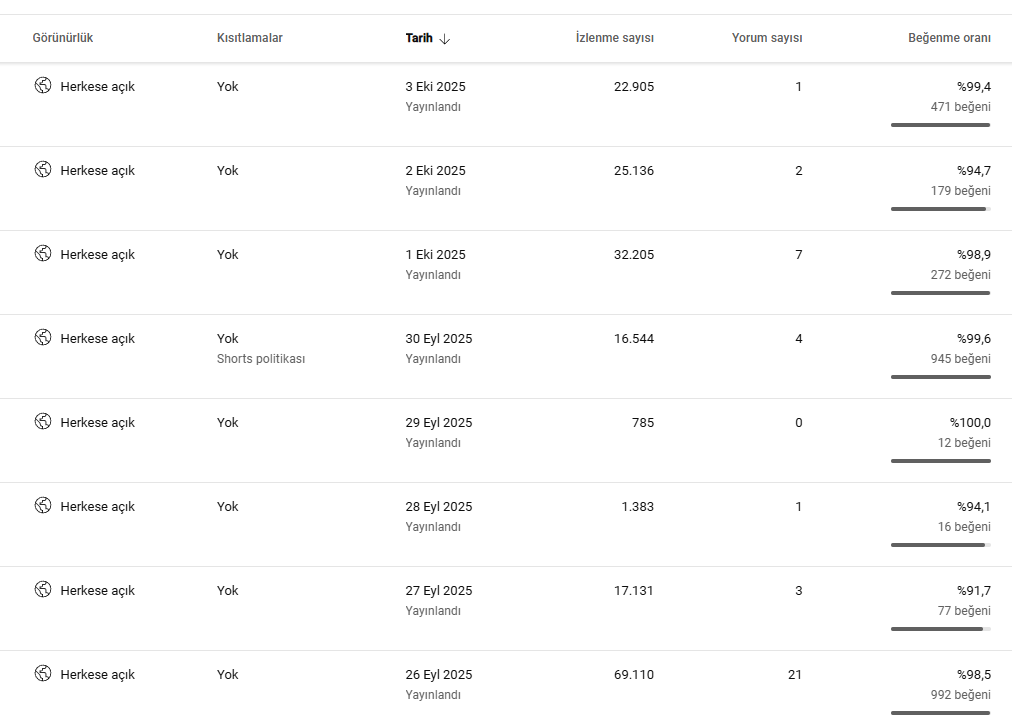Click the Yorum sayısı column header
The width and height of the screenshot is (1012, 726).
coord(767,38)
